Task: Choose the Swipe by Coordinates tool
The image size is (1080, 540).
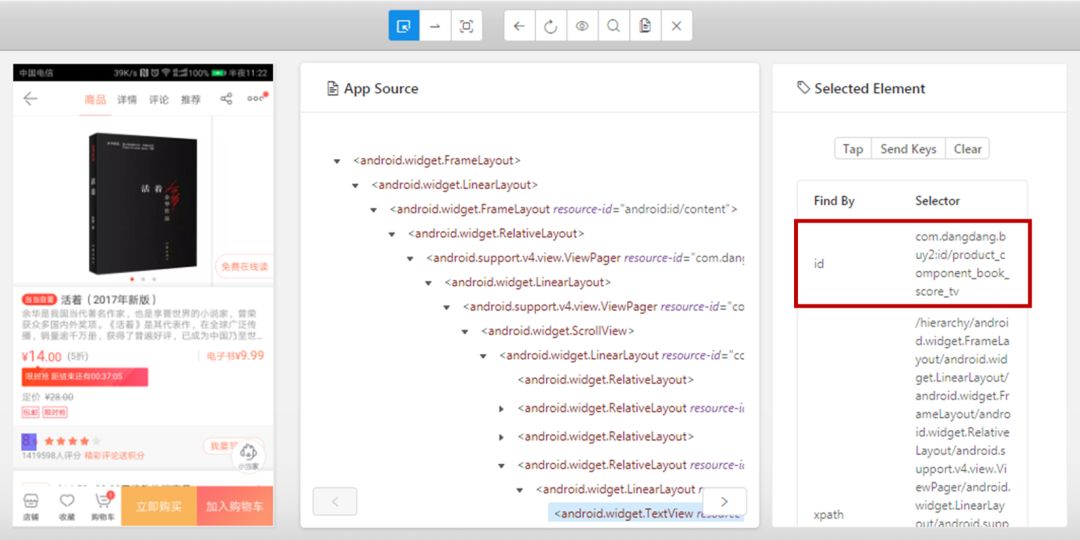Action: click(435, 26)
